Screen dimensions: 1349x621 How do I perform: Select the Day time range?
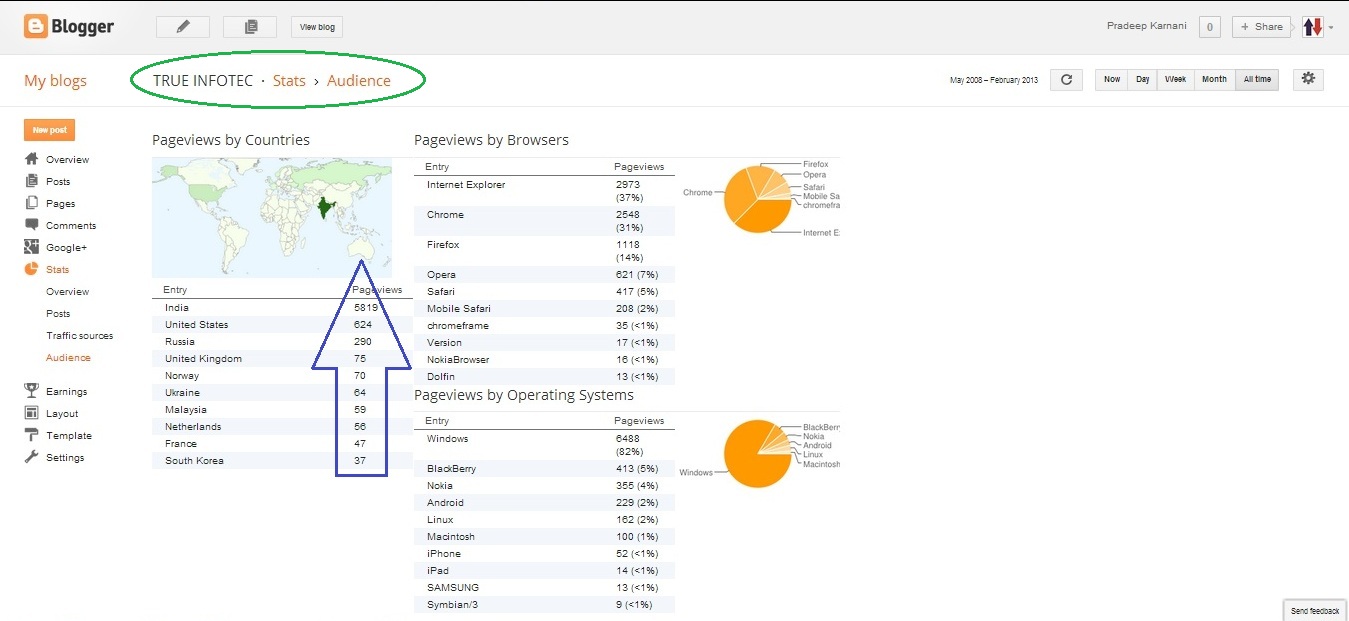coord(1142,80)
